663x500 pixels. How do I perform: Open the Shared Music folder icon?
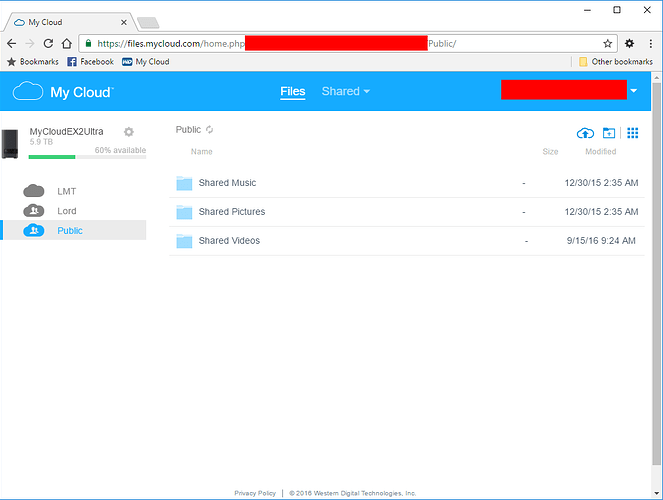coord(184,183)
